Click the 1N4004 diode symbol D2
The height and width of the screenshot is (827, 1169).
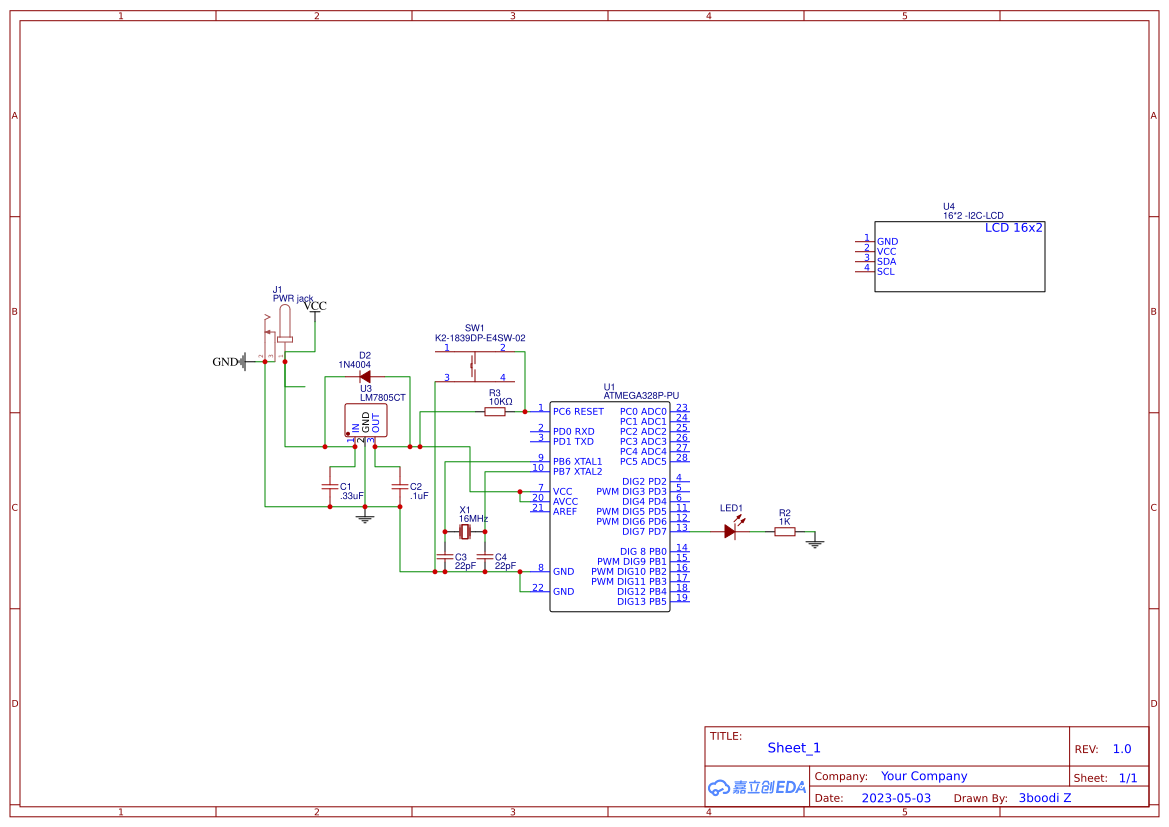(363, 375)
